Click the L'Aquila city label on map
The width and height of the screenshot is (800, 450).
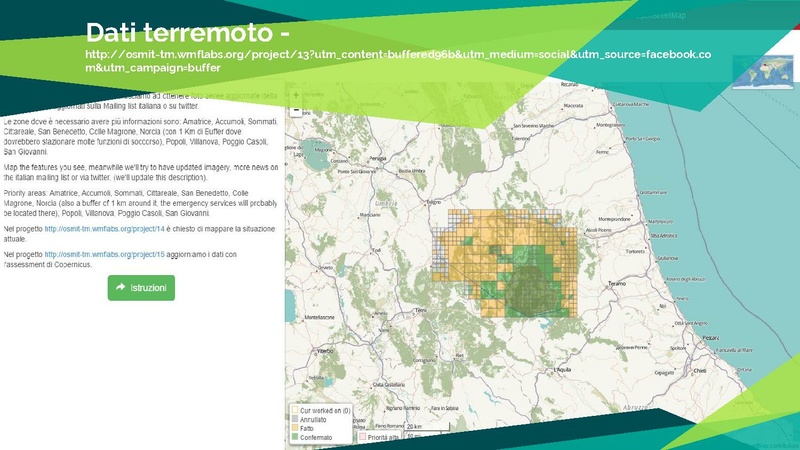click(561, 370)
